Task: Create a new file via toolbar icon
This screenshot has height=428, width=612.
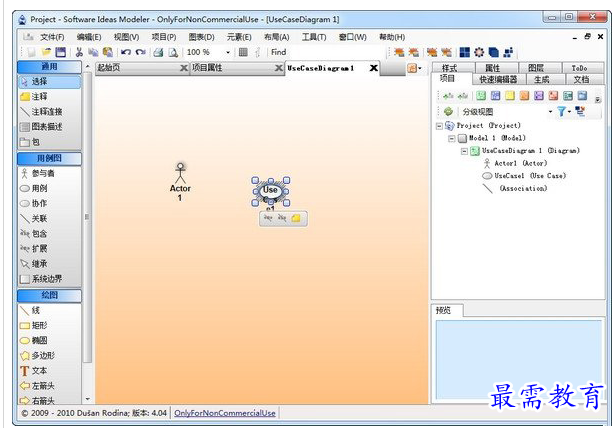Action: pos(32,52)
